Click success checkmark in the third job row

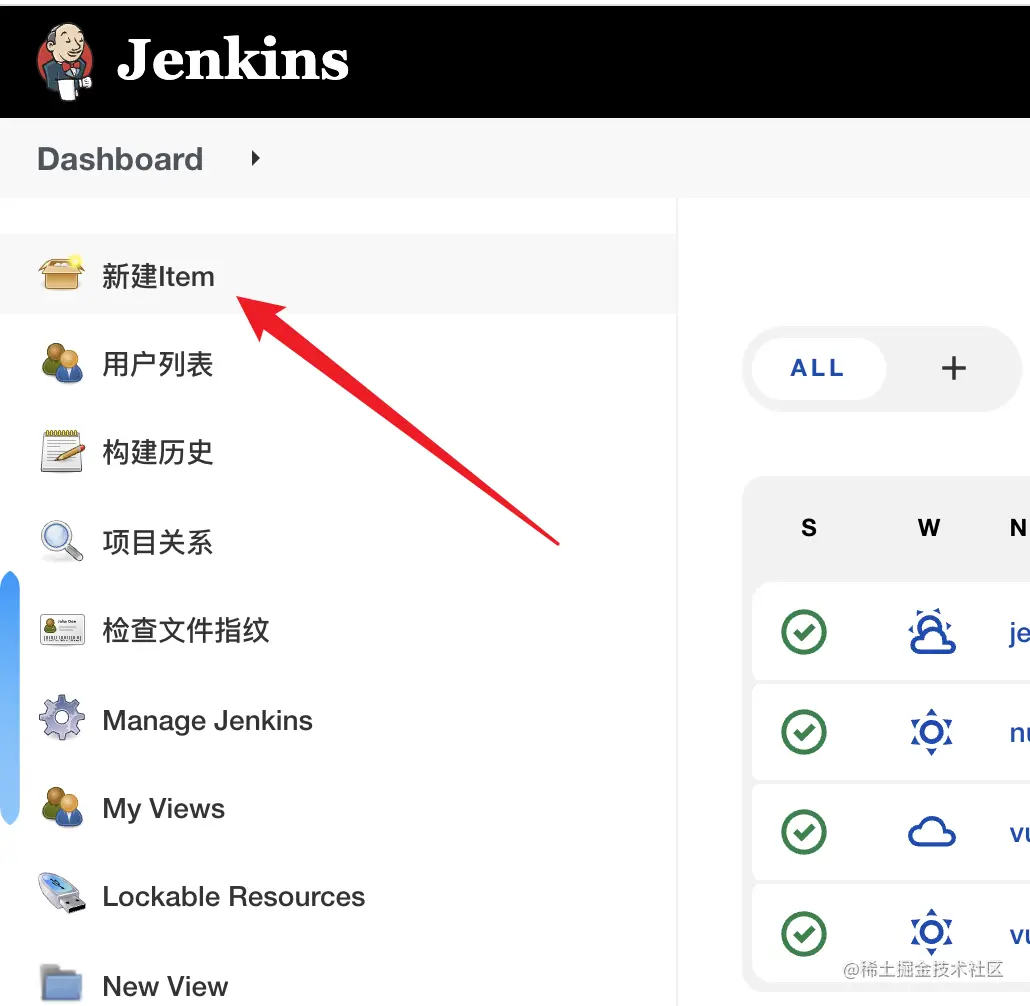tap(804, 832)
